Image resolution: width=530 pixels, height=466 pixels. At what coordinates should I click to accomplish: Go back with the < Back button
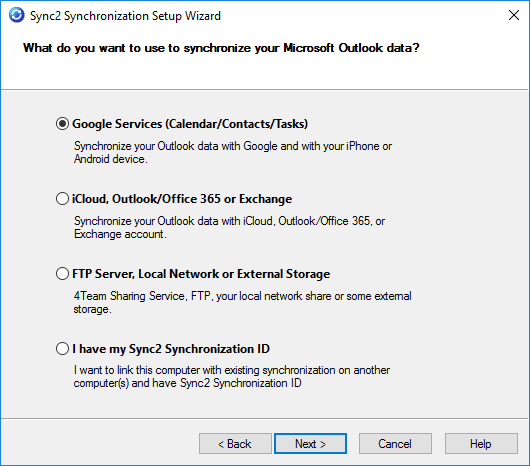(235, 444)
